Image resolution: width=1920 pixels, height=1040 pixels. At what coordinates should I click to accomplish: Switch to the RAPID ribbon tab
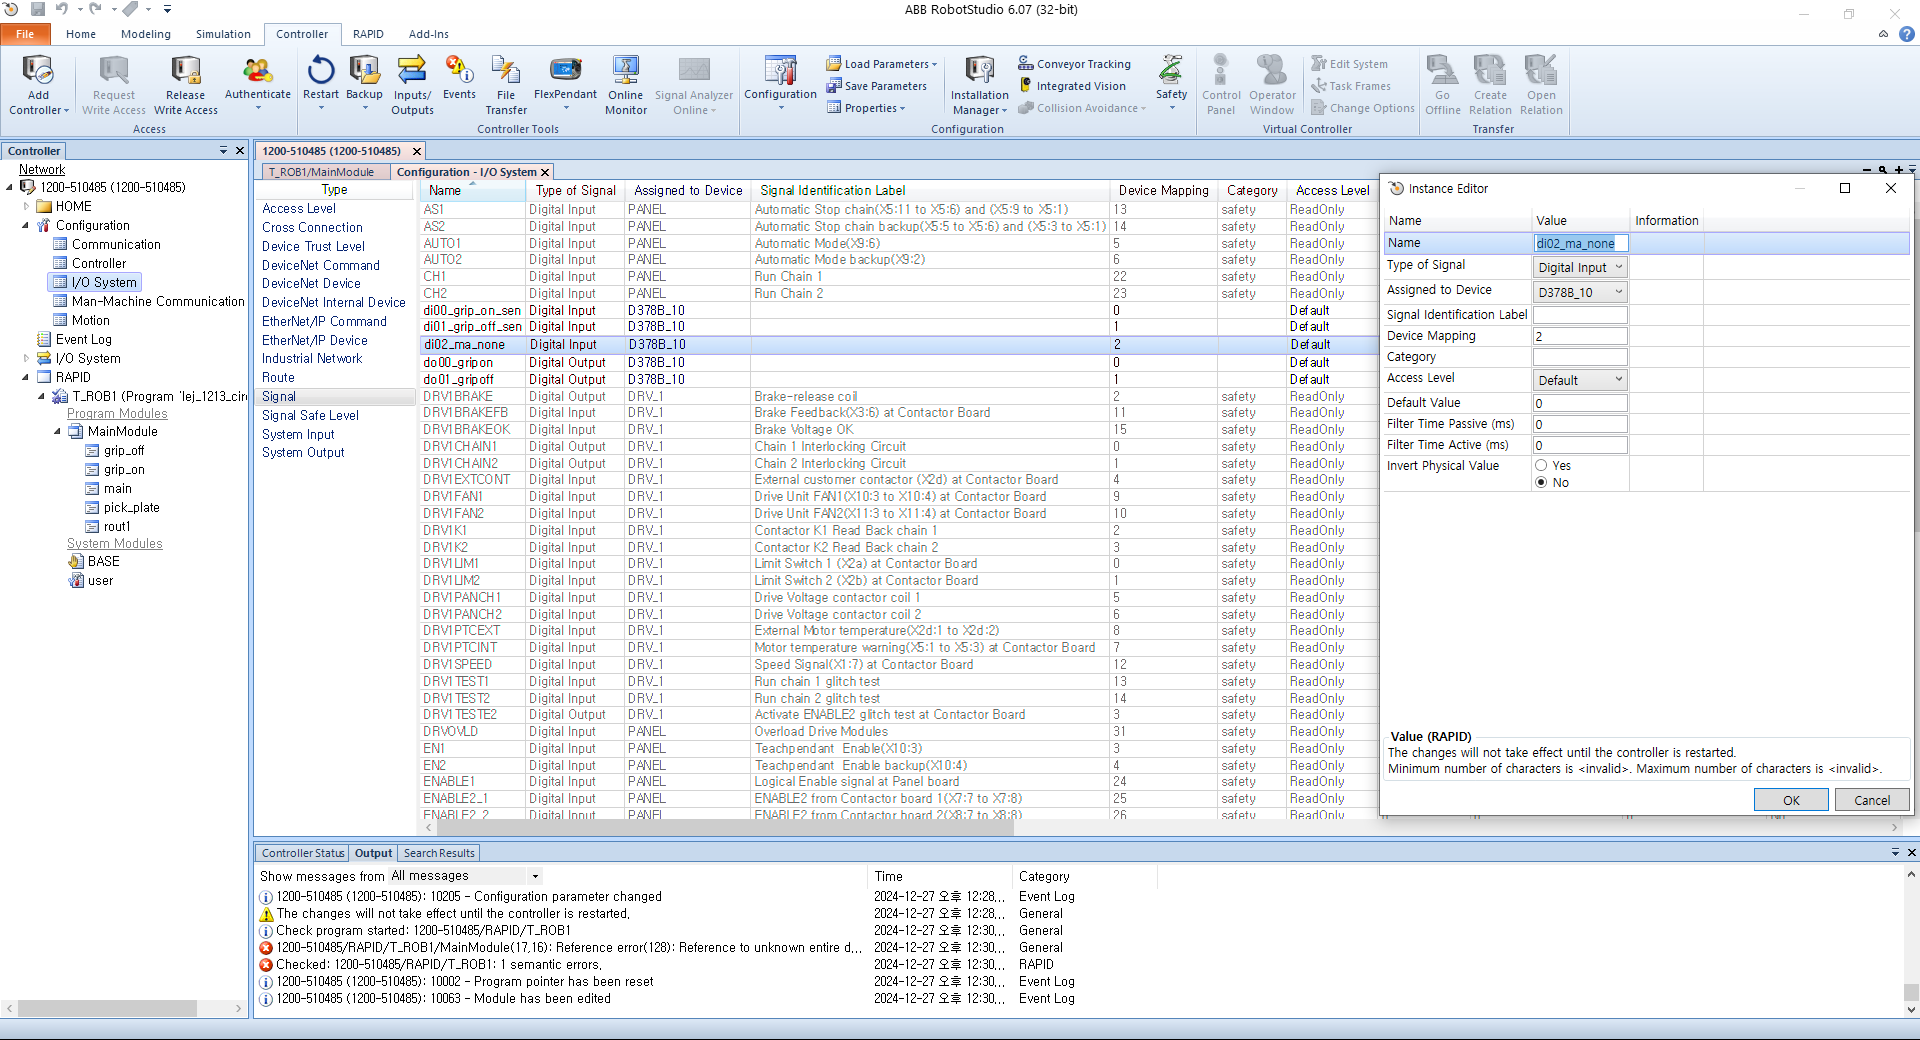(x=368, y=34)
